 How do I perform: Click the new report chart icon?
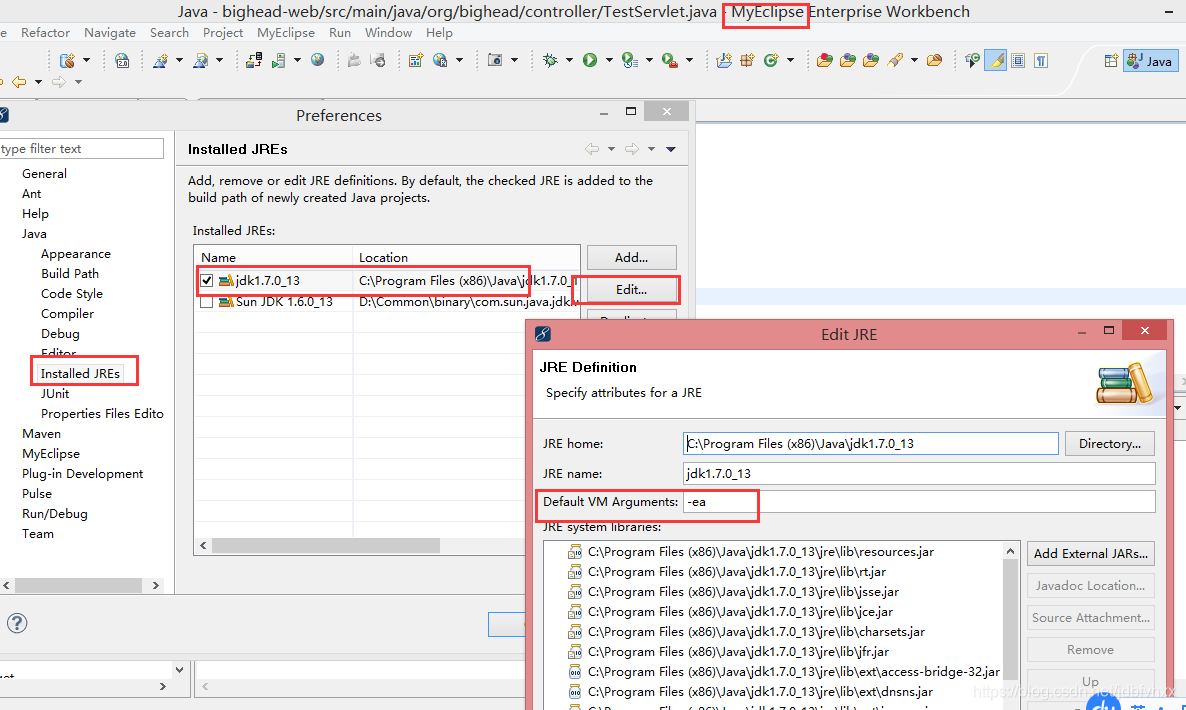pos(415,60)
